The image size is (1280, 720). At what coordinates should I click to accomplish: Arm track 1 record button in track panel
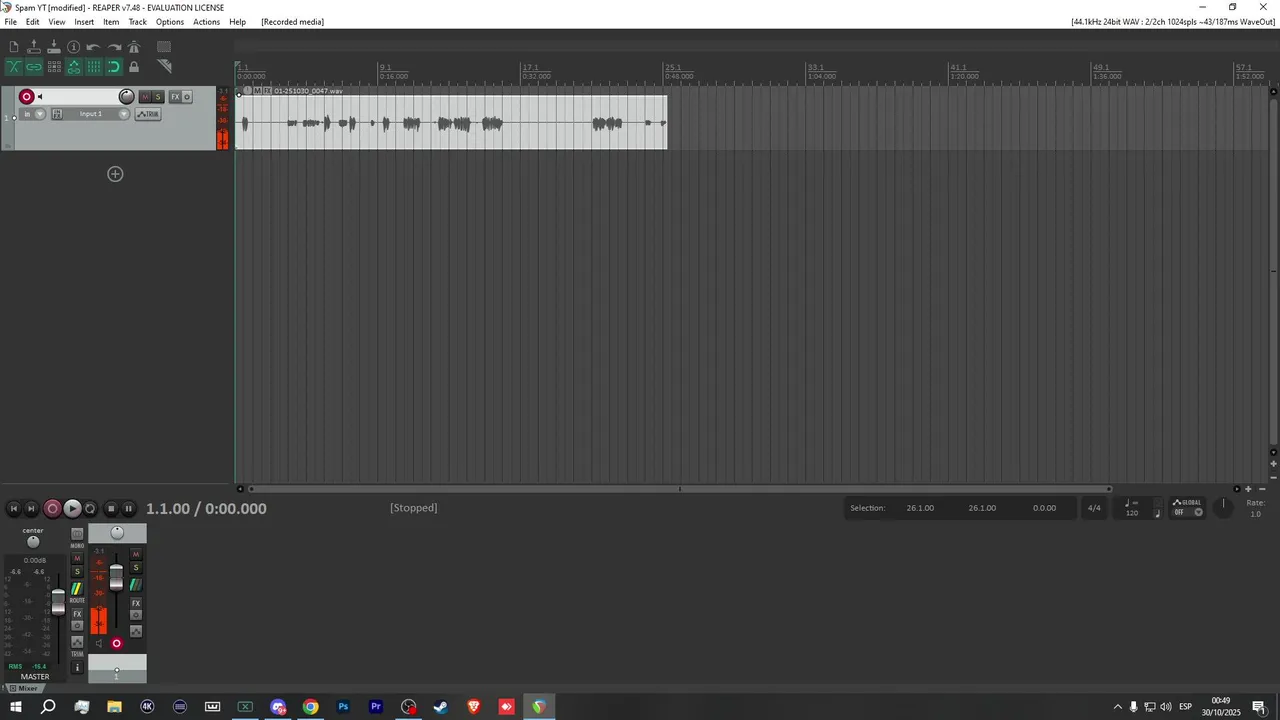coord(27,97)
